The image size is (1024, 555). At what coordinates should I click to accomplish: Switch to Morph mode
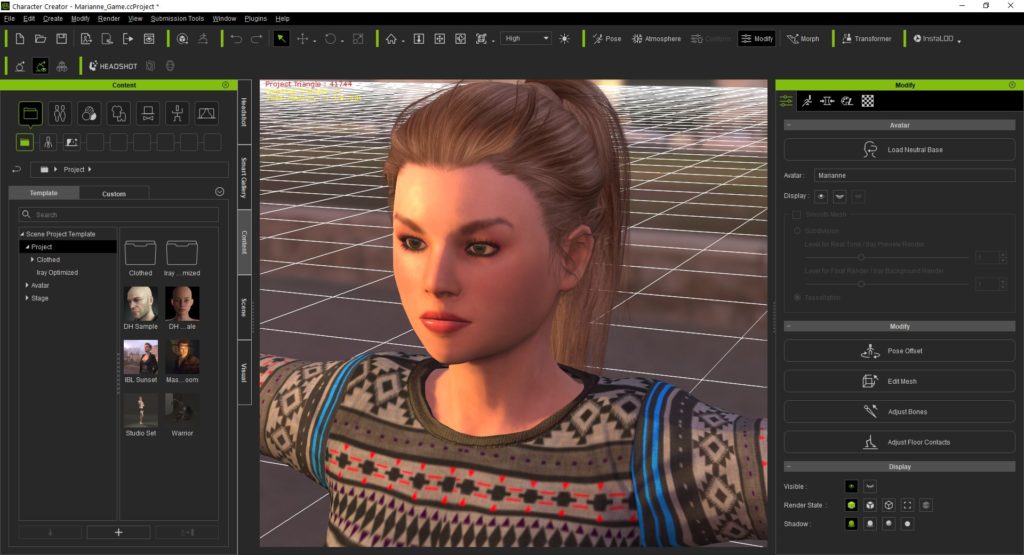tap(803, 39)
